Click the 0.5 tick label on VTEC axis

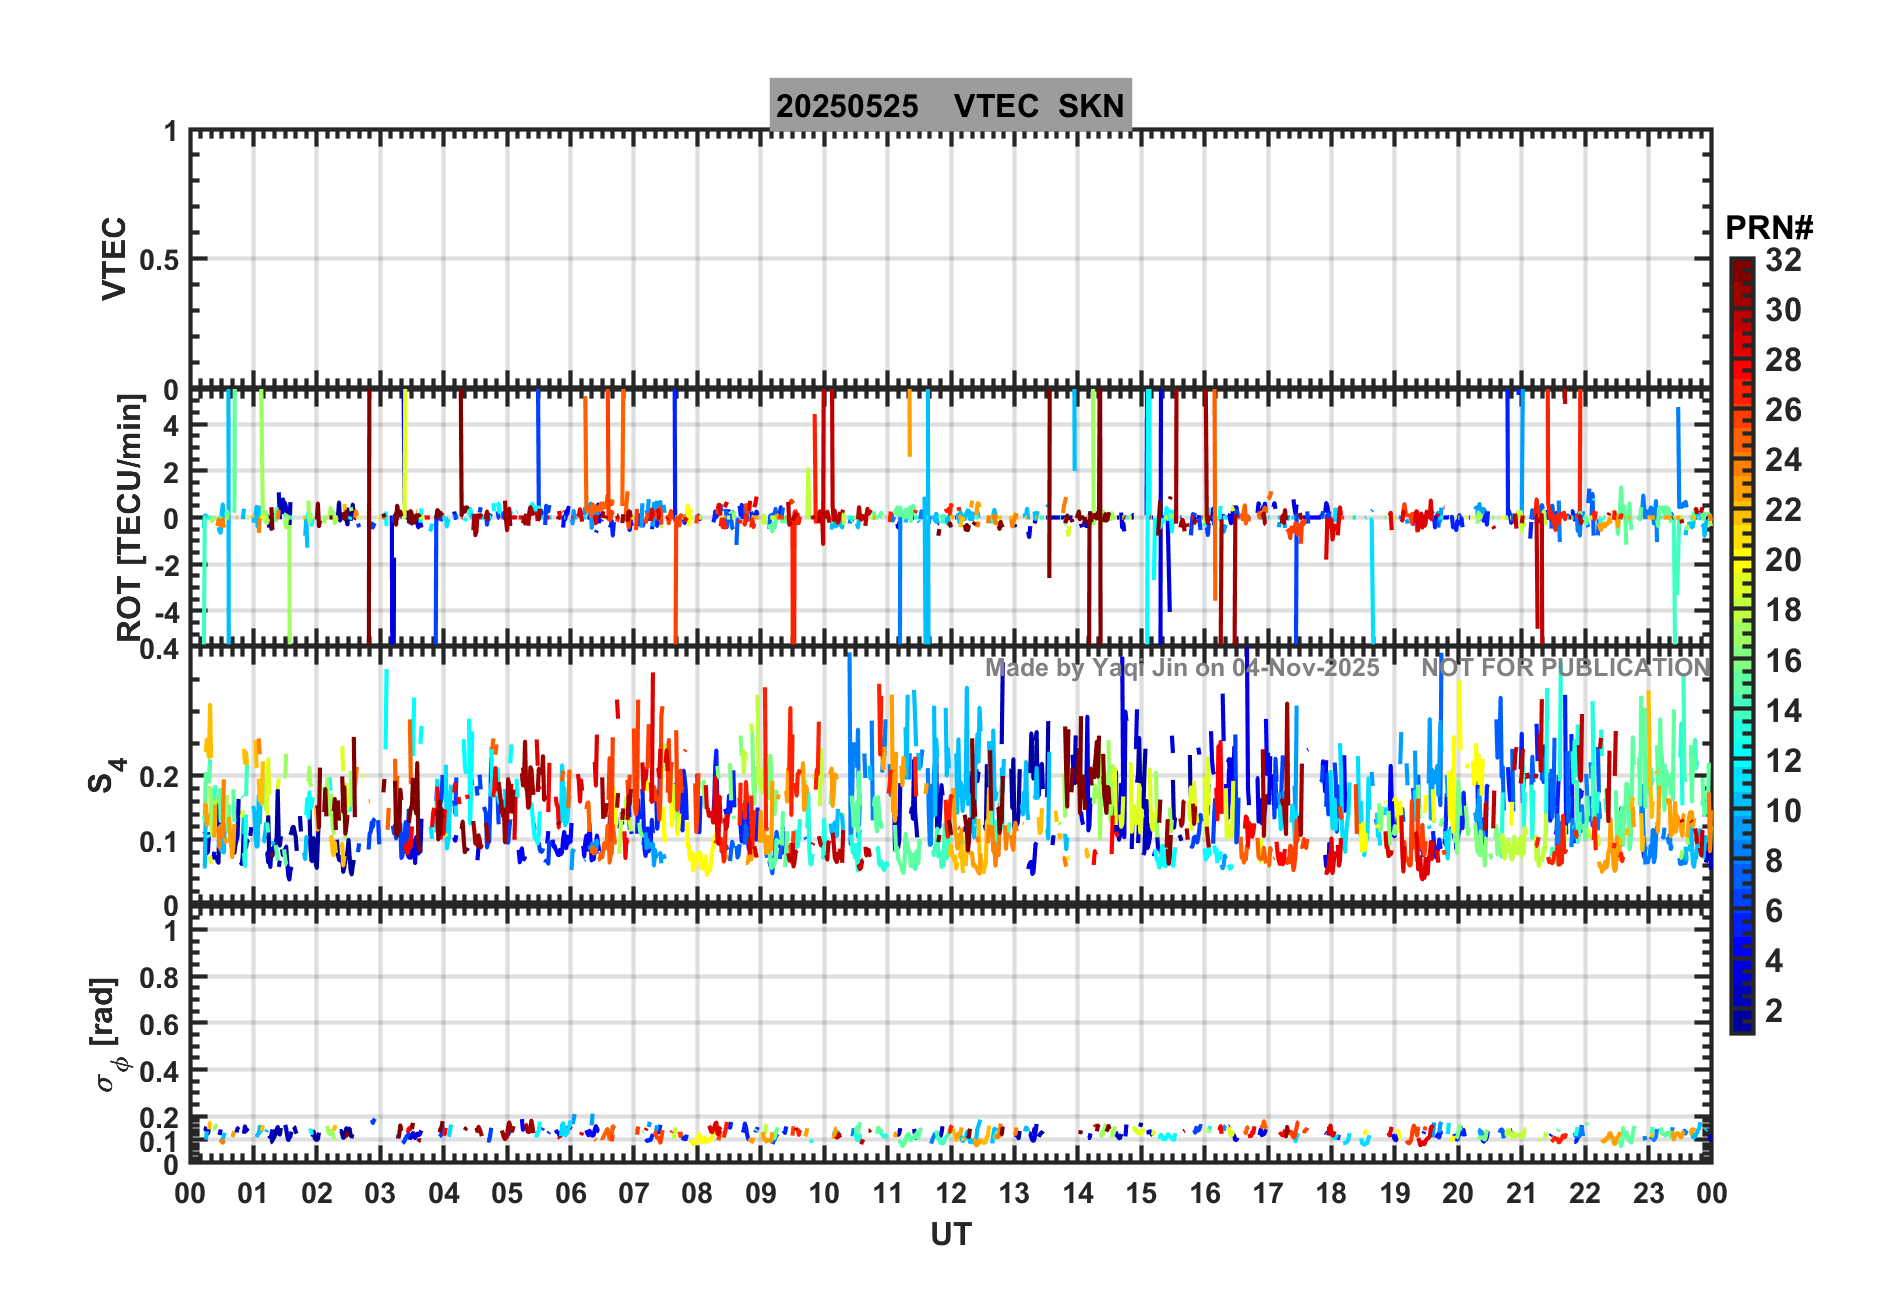pos(159,260)
